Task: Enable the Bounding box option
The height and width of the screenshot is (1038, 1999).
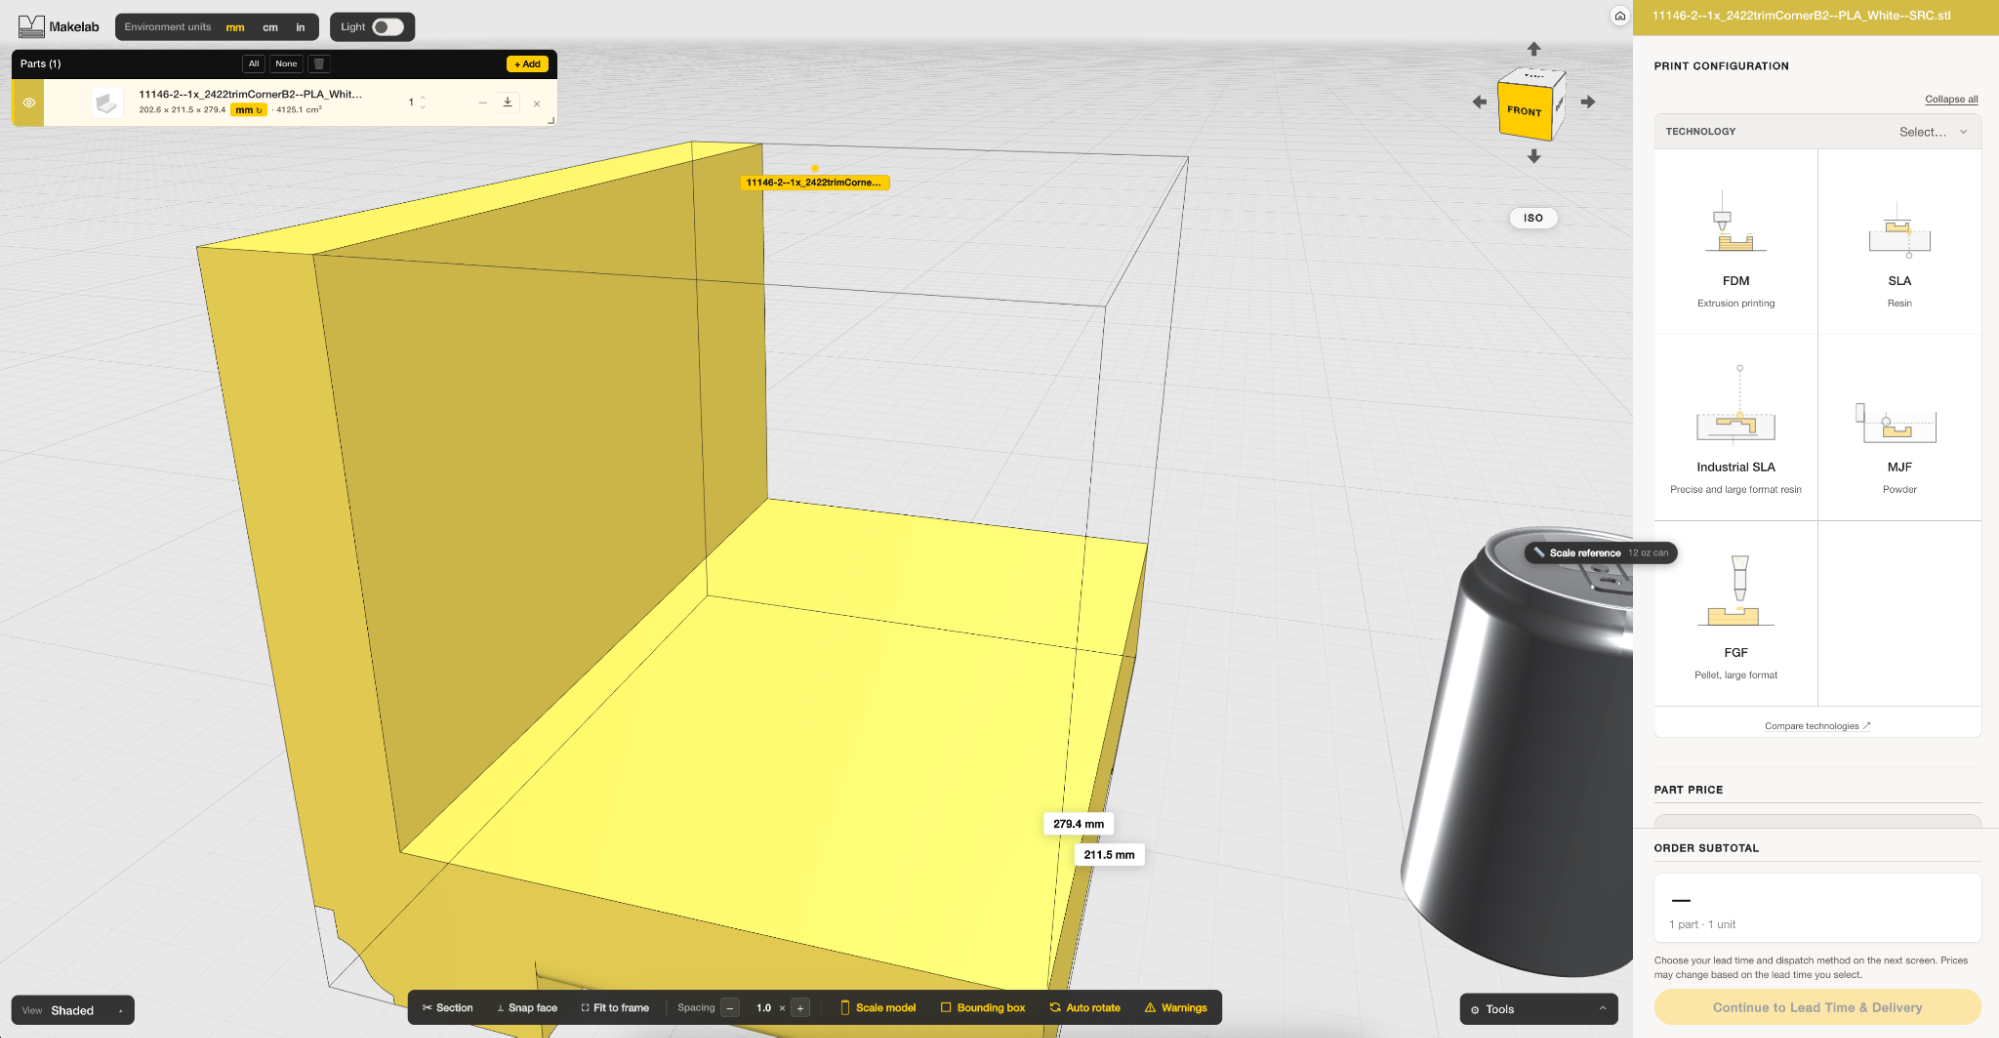Action: click(x=983, y=1007)
